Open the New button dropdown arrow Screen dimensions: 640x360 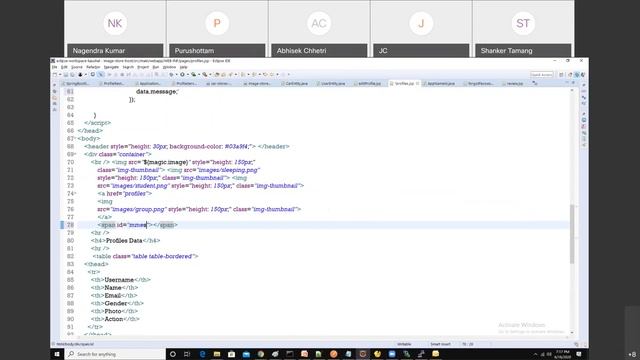(x=60, y=75)
